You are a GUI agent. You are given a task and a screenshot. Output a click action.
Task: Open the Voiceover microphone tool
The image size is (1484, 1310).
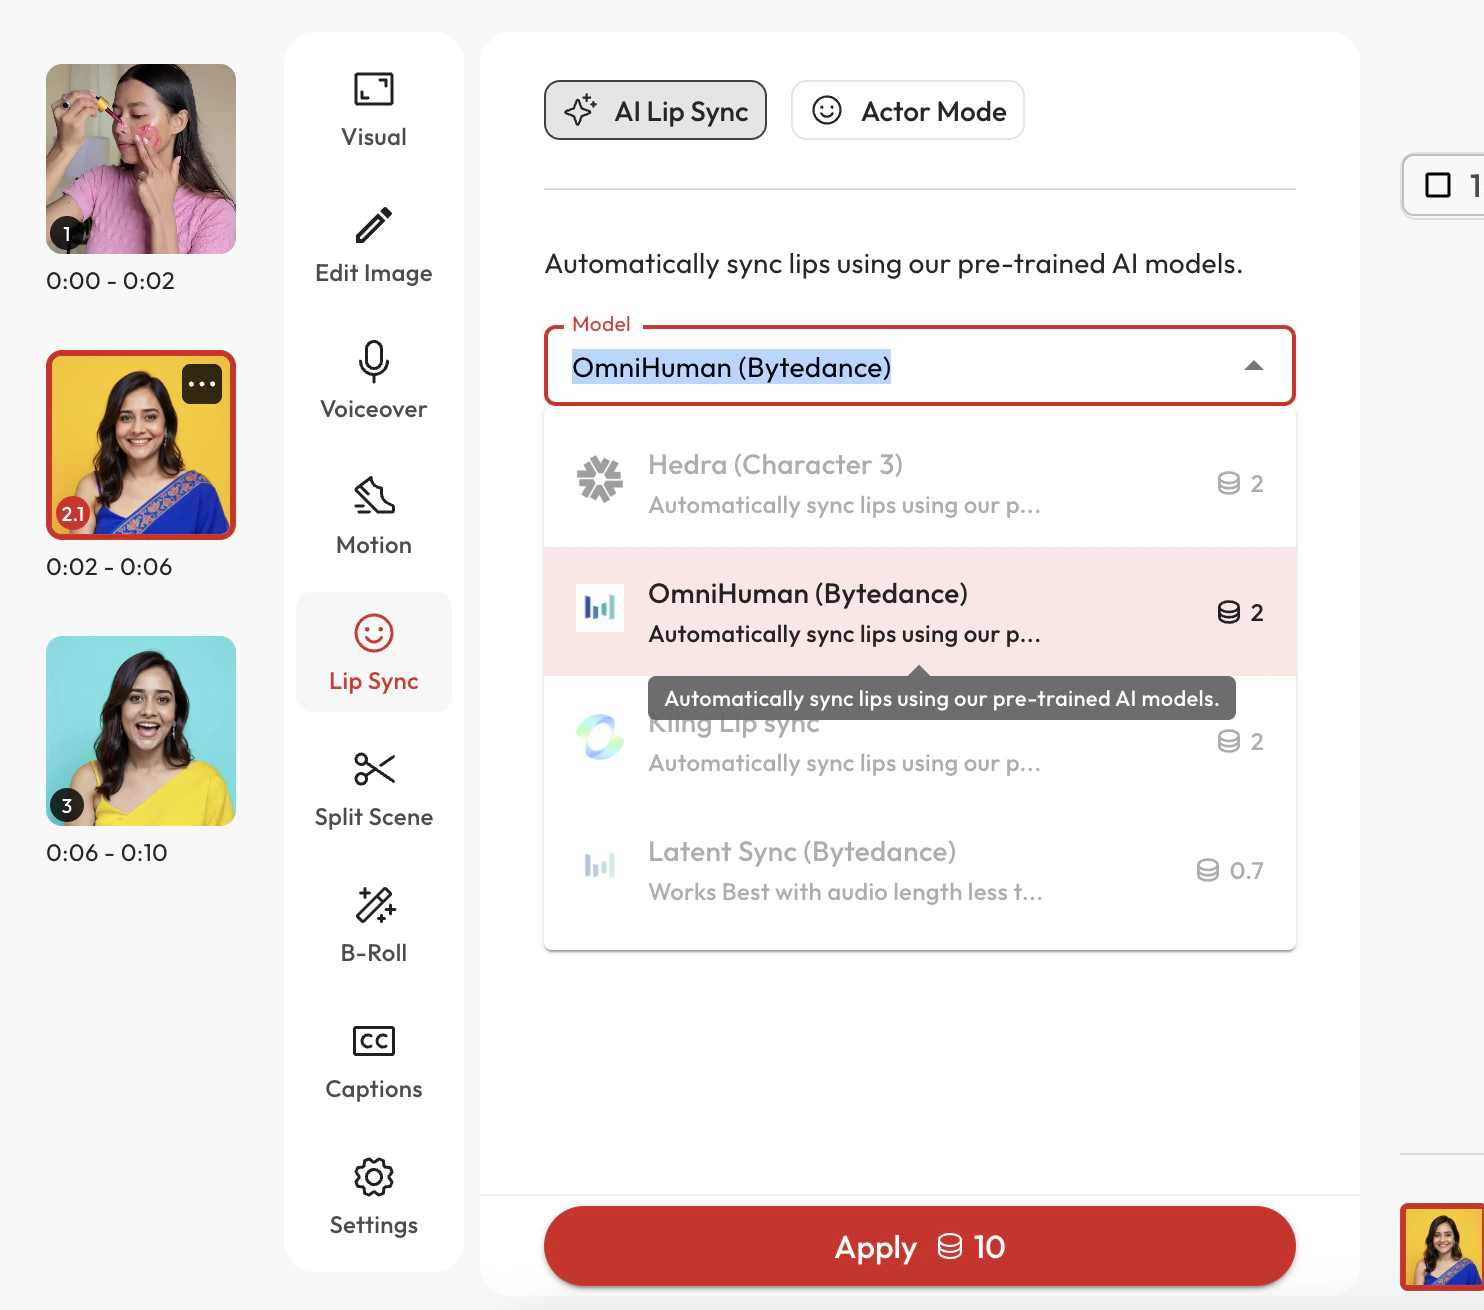(374, 362)
